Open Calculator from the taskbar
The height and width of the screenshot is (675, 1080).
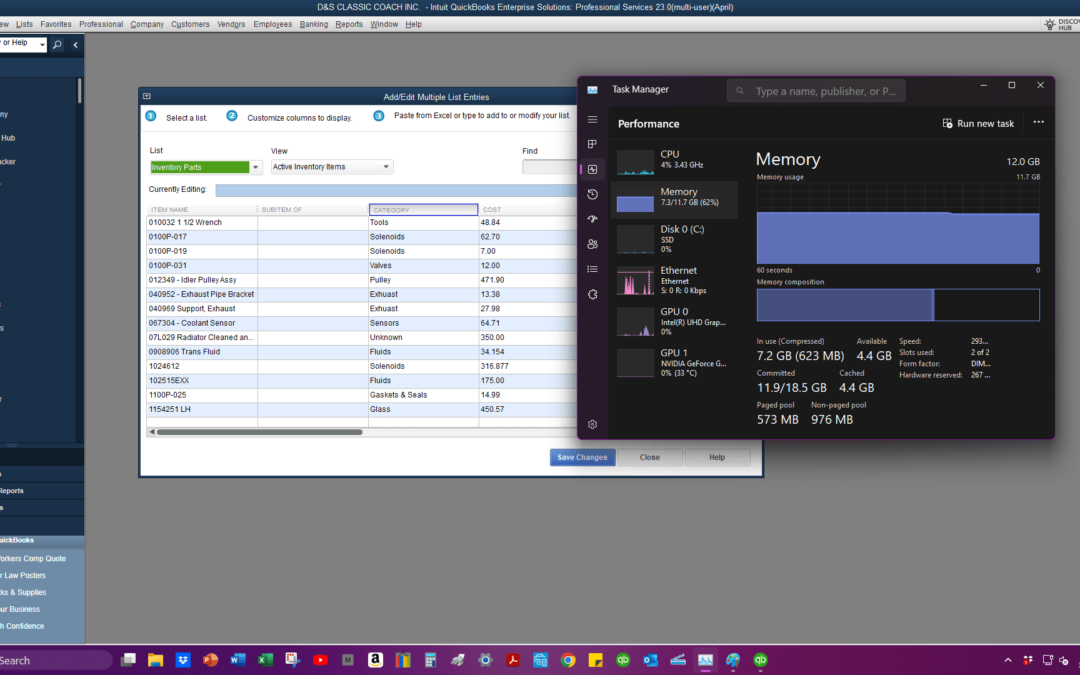pyautogui.click(x=430, y=660)
